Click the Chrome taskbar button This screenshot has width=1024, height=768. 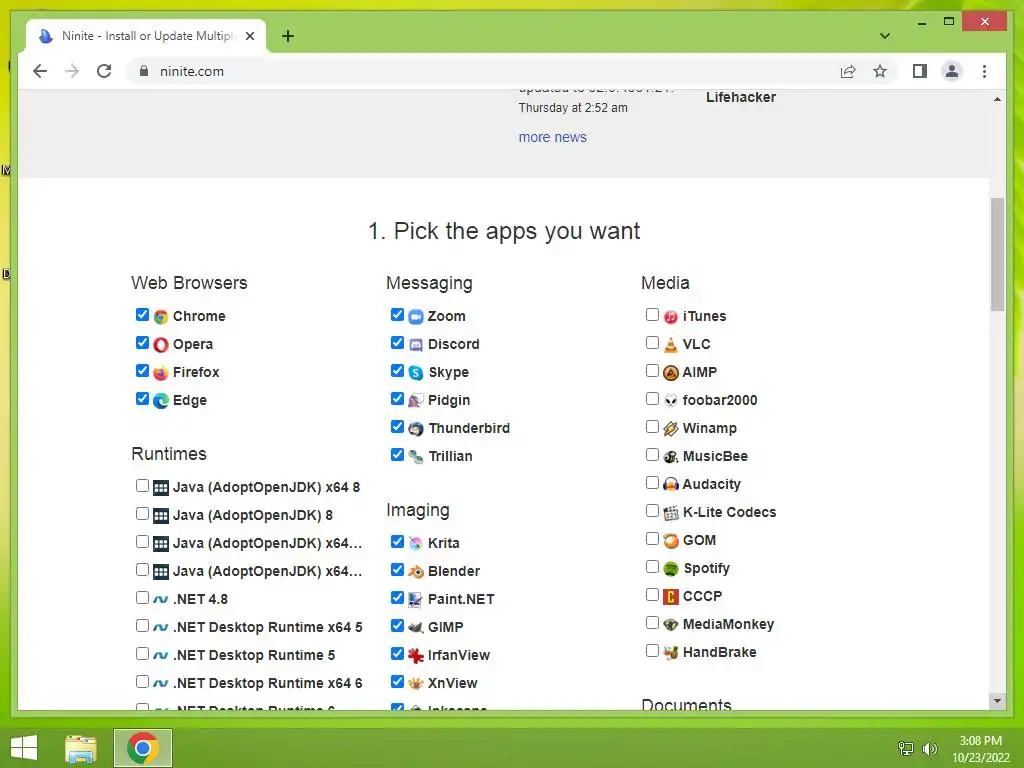pyautogui.click(x=143, y=748)
